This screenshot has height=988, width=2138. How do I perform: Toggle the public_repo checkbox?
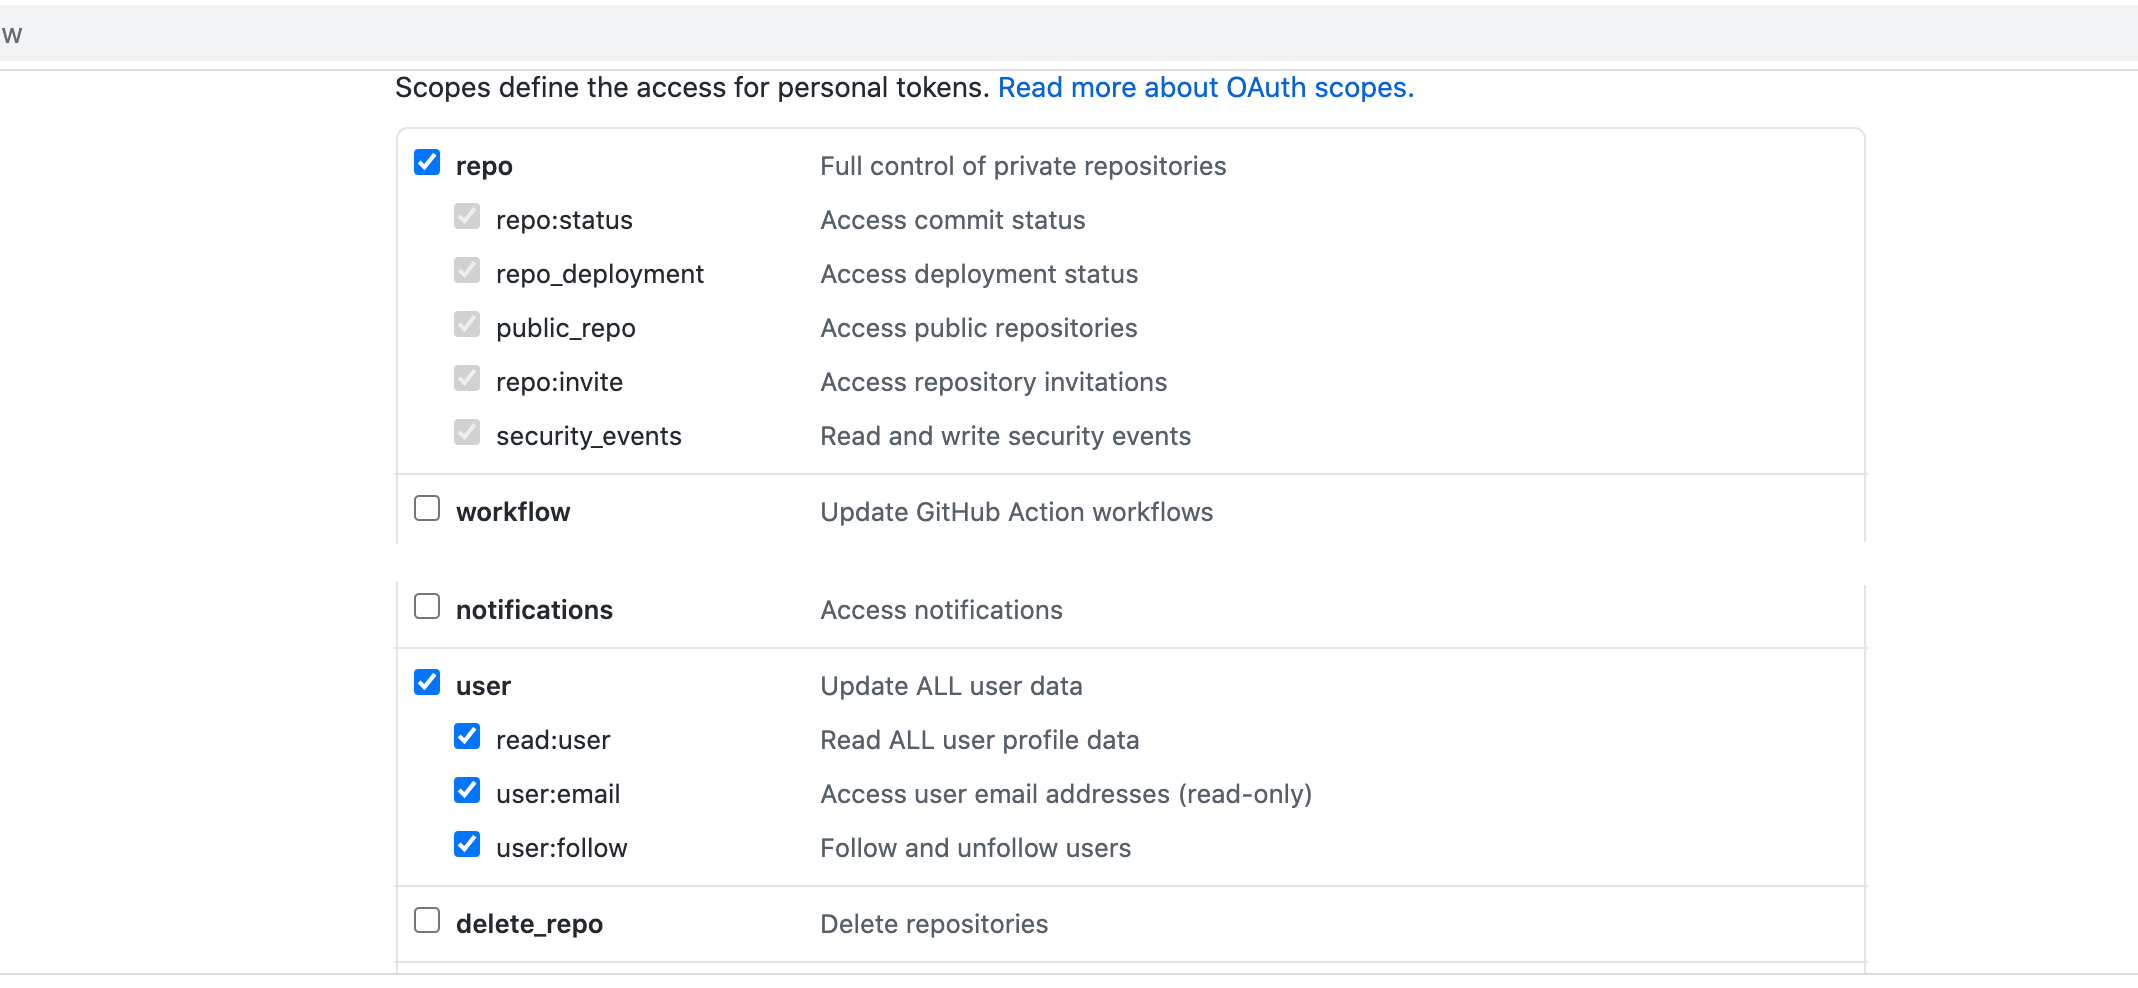tap(467, 324)
